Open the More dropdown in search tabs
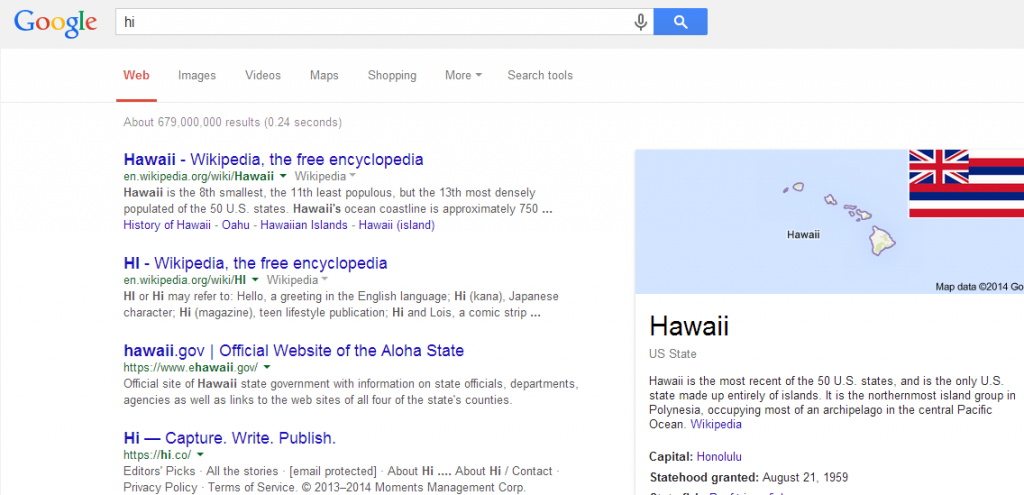This screenshot has height=495, width=1024. pos(463,75)
